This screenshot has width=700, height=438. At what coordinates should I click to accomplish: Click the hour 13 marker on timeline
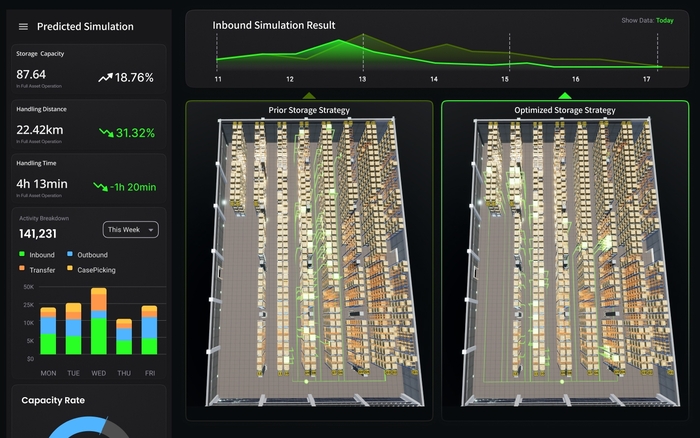(x=362, y=78)
